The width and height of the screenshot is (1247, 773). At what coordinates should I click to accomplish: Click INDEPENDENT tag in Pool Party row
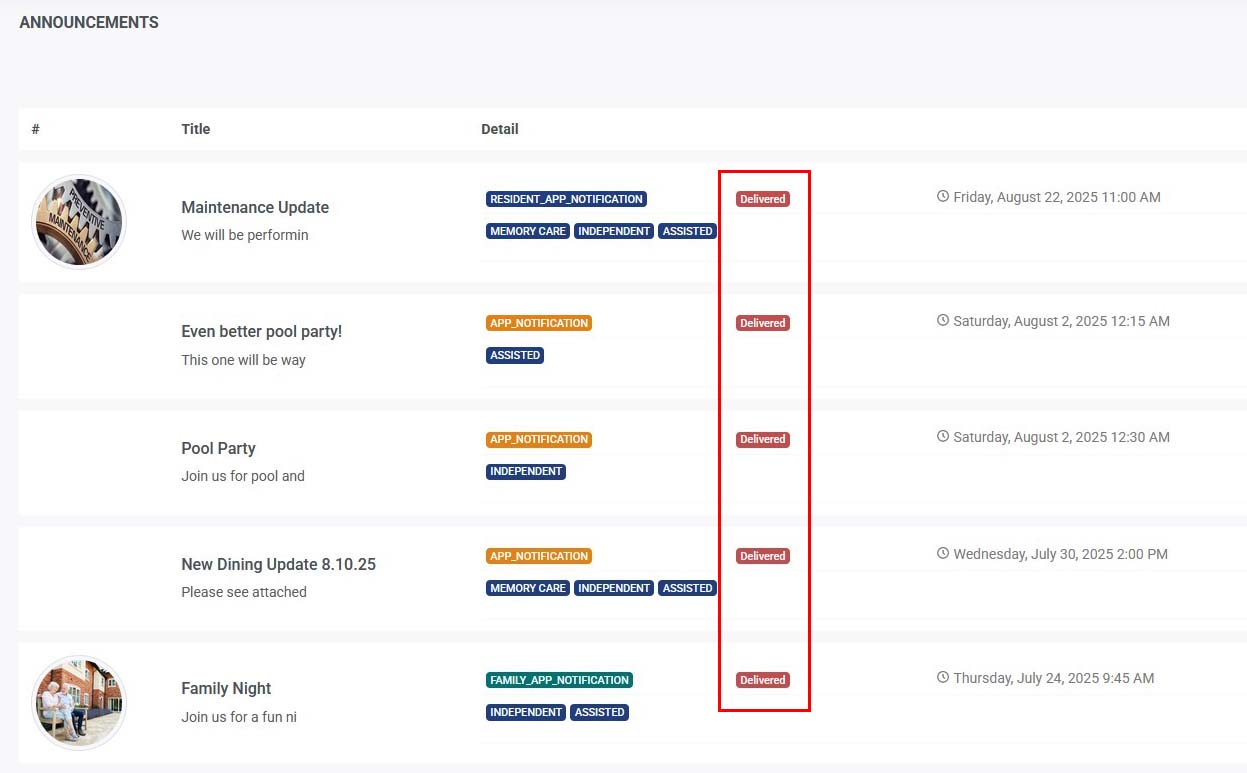(526, 471)
